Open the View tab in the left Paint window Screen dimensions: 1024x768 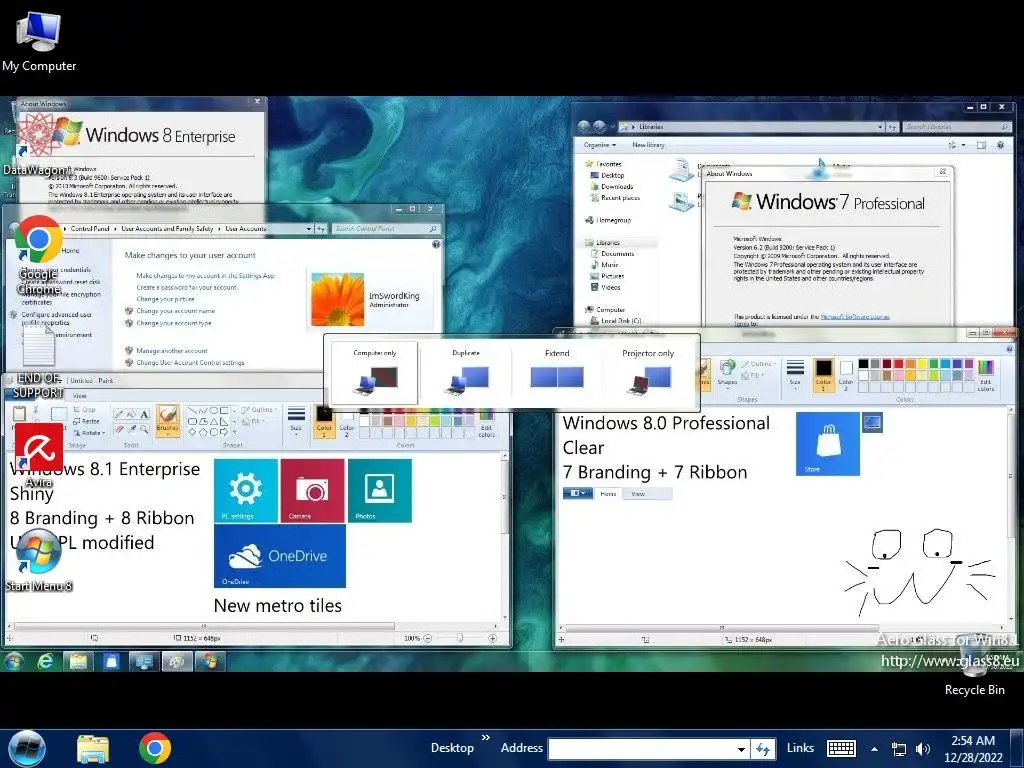(x=80, y=396)
